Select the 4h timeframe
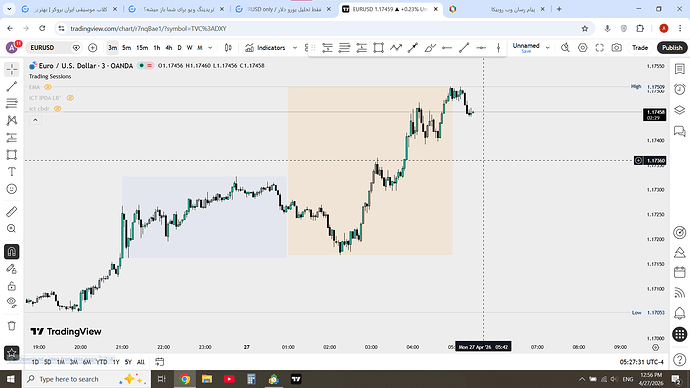The width and height of the screenshot is (690, 388). 169,48
